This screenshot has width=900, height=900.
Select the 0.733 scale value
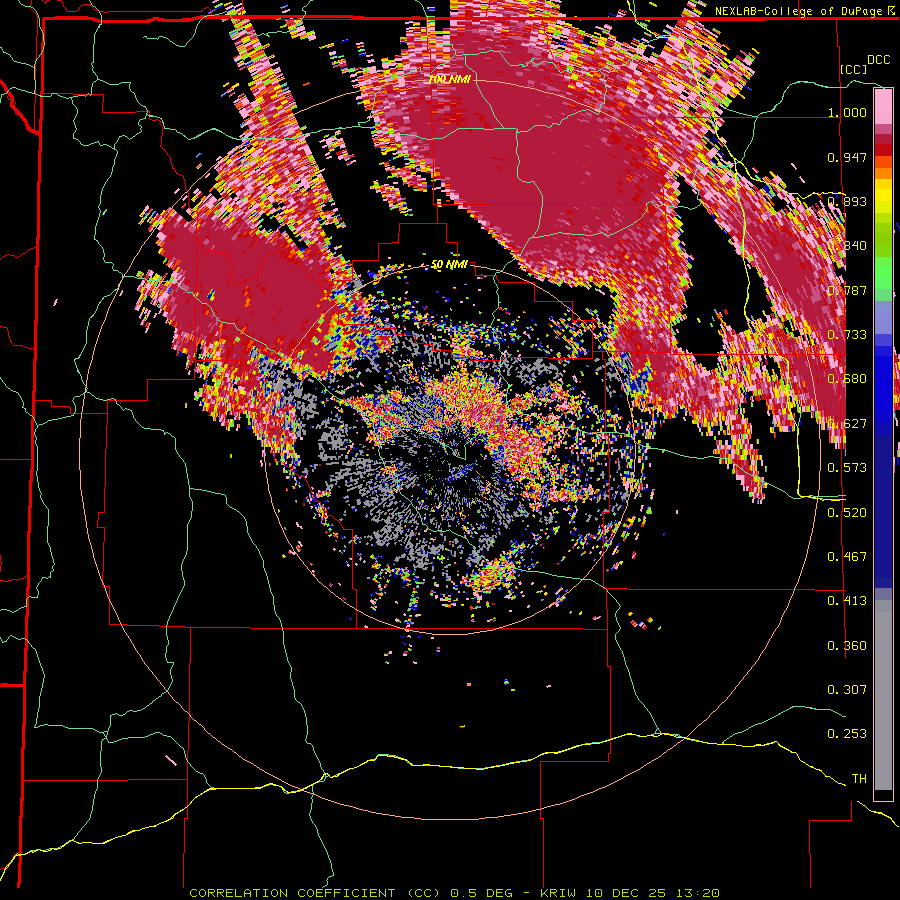pos(847,335)
